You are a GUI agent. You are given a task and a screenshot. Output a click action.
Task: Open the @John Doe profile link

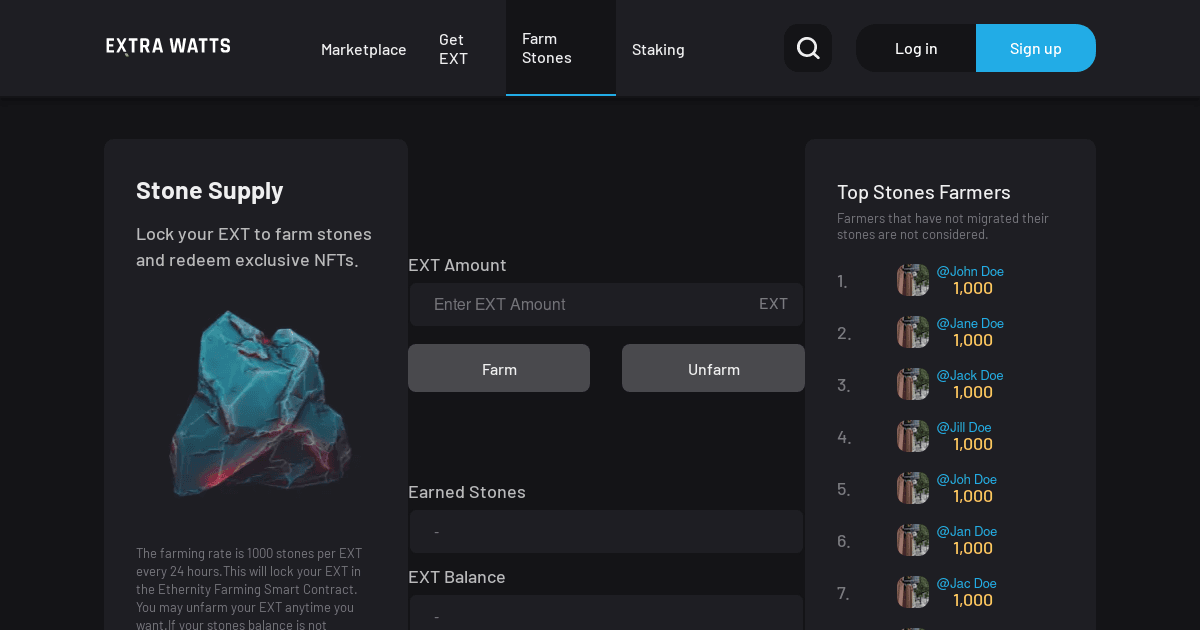[970, 271]
